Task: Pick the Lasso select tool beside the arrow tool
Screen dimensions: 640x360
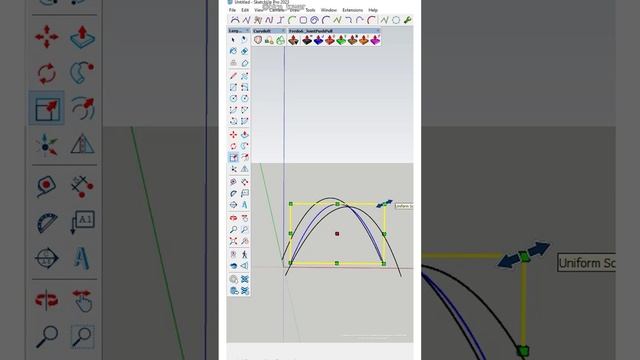Action: (x=244, y=40)
